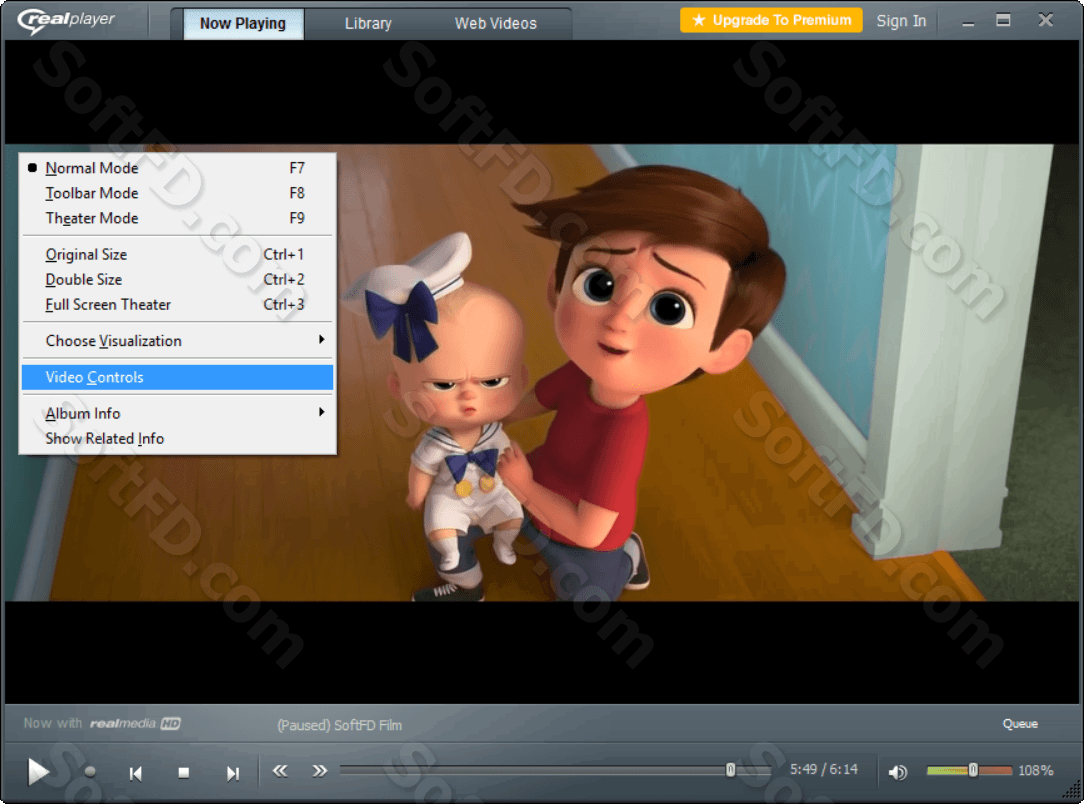Viewport: 1084px width, 804px height.
Task: Open the Library tab
Action: pyautogui.click(x=368, y=24)
